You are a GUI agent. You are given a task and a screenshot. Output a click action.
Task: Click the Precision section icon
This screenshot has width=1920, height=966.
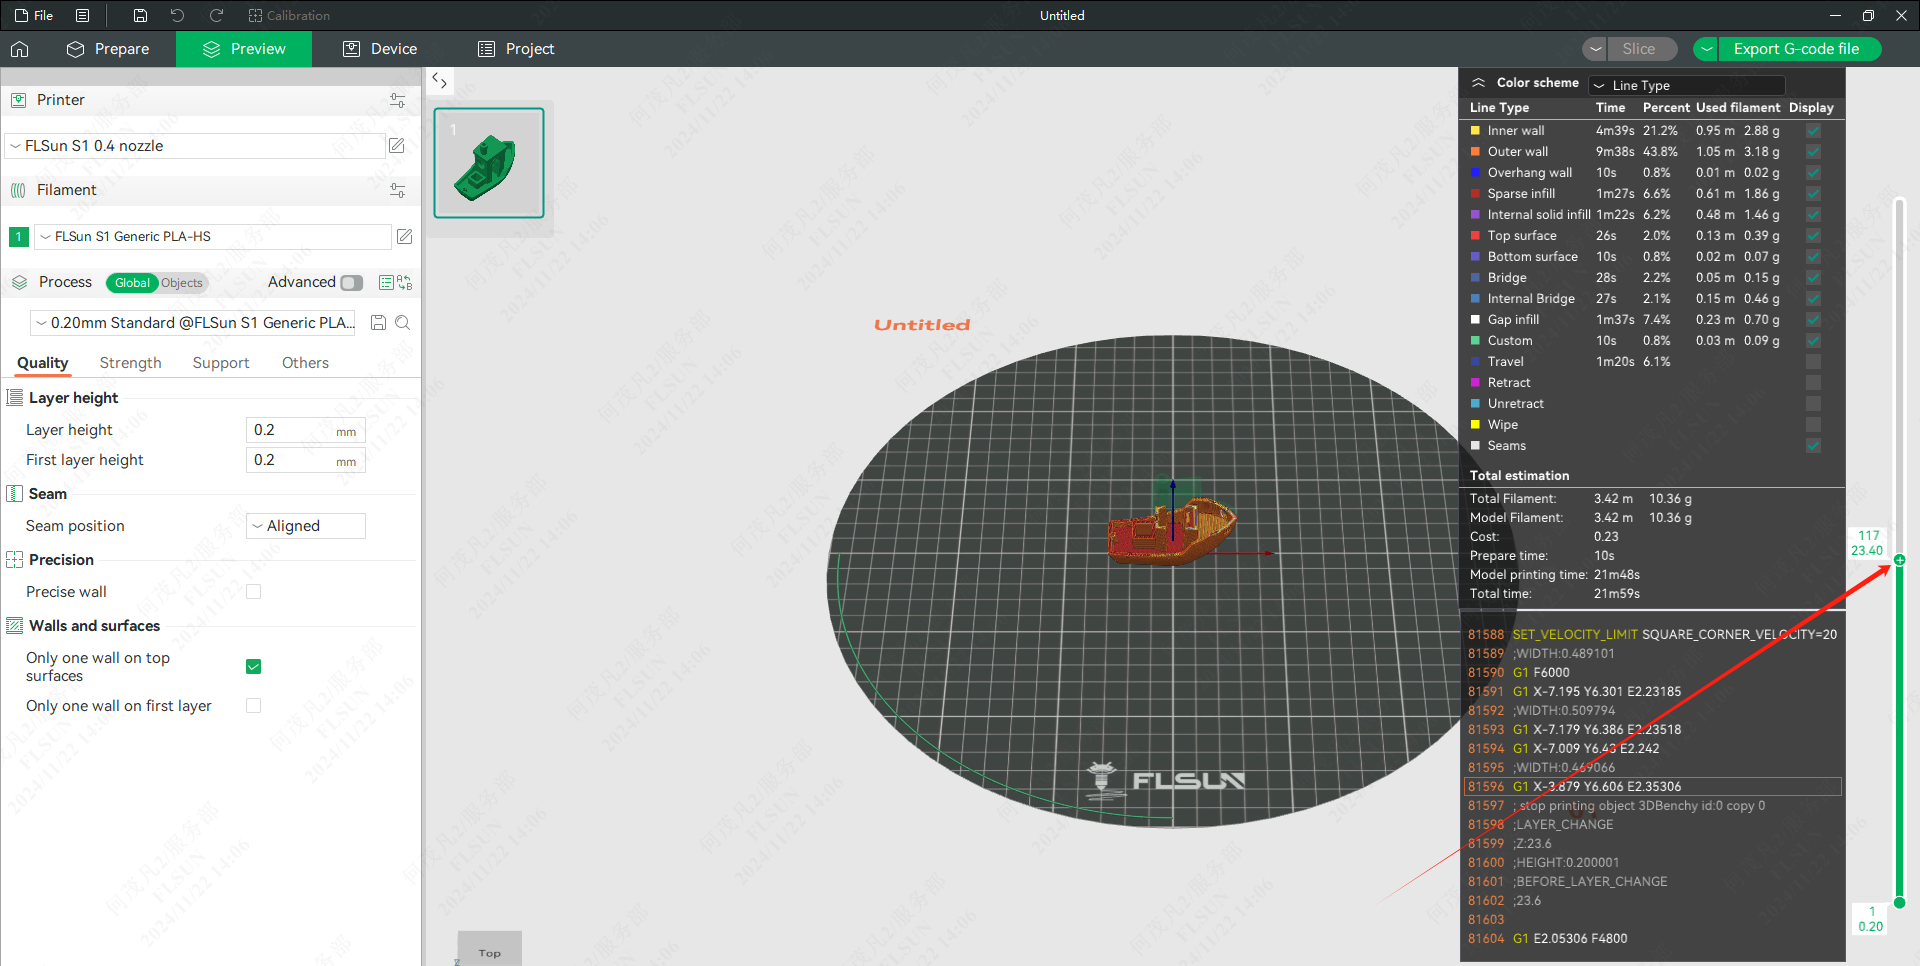(x=15, y=560)
